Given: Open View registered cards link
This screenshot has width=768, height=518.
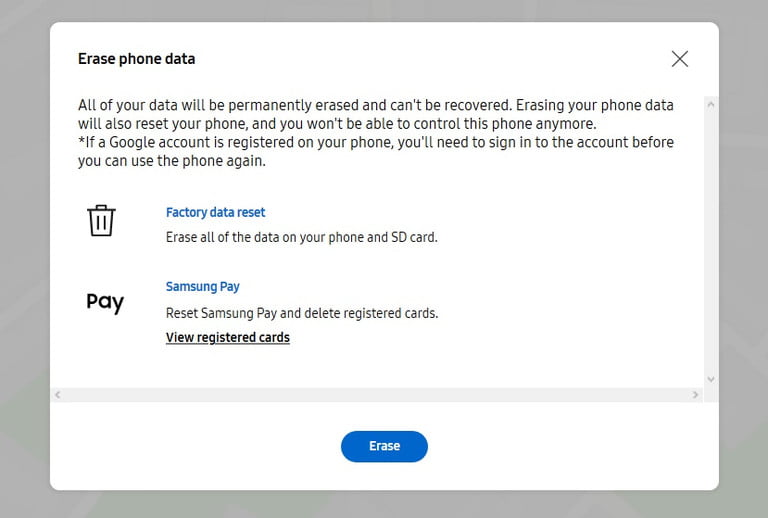Looking at the screenshot, I should pyautogui.click(x=227, y=338).
